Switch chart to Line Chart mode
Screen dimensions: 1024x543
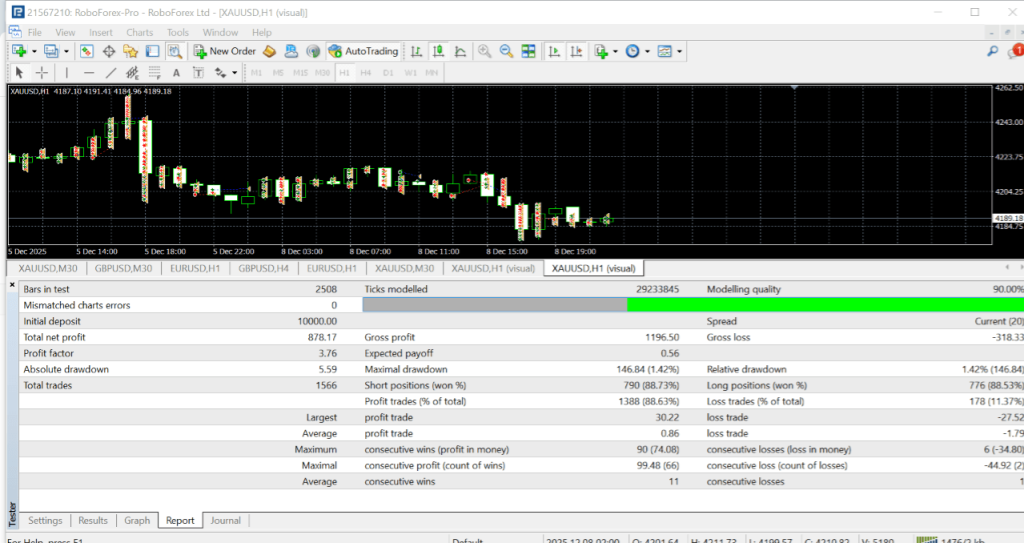460,51
